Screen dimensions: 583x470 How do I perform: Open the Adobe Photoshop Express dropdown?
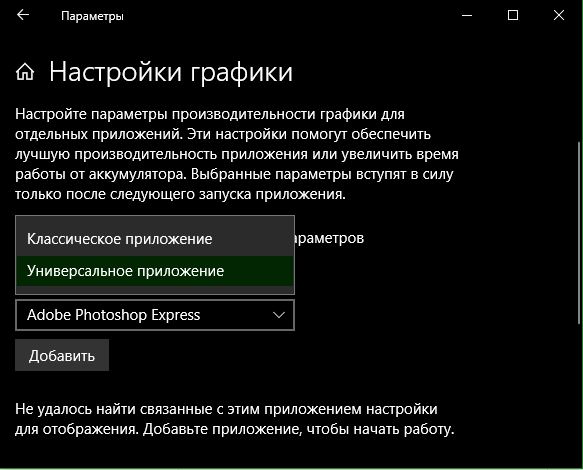(155, 315)
